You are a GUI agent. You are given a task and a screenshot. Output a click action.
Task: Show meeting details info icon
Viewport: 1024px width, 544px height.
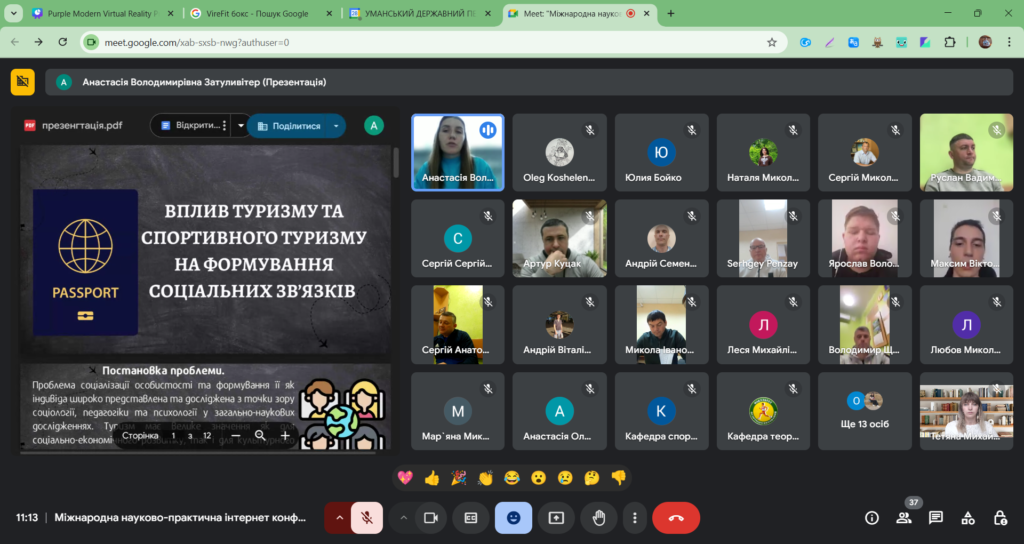tap(872, 518)
